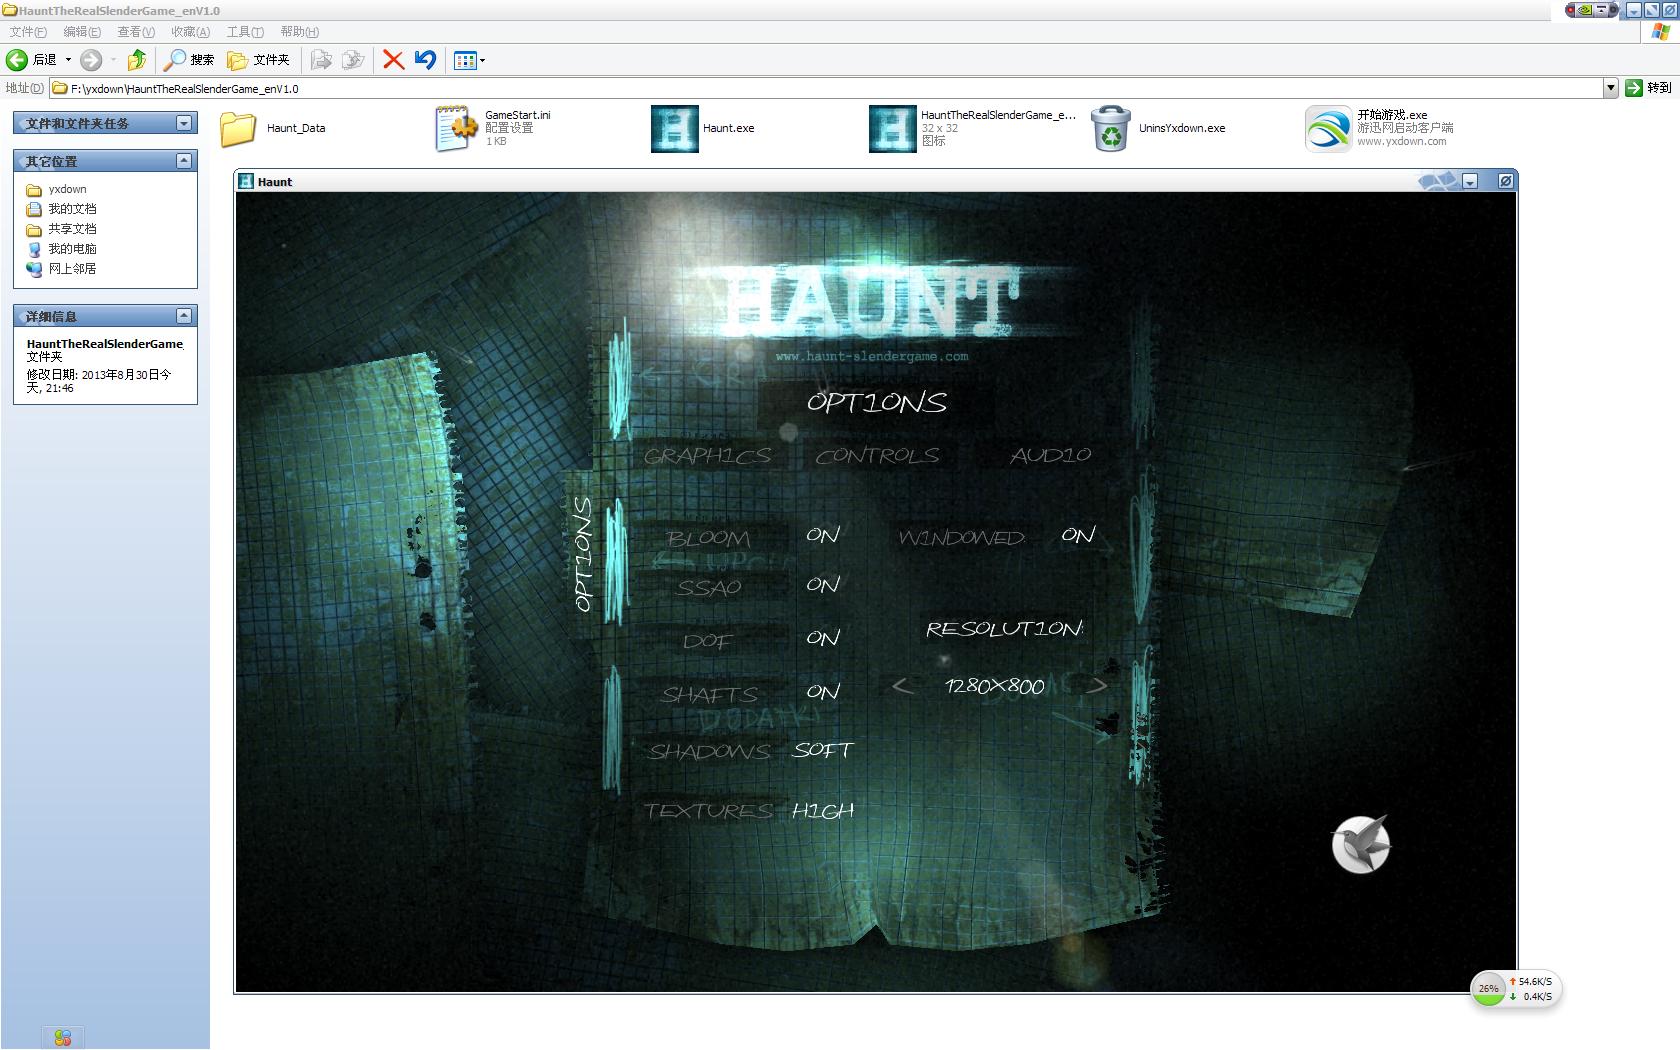Viewport: 1680px width, 1050px height.
Task: Toggle the SSAO setting ON value
Action: coord(823,585)
